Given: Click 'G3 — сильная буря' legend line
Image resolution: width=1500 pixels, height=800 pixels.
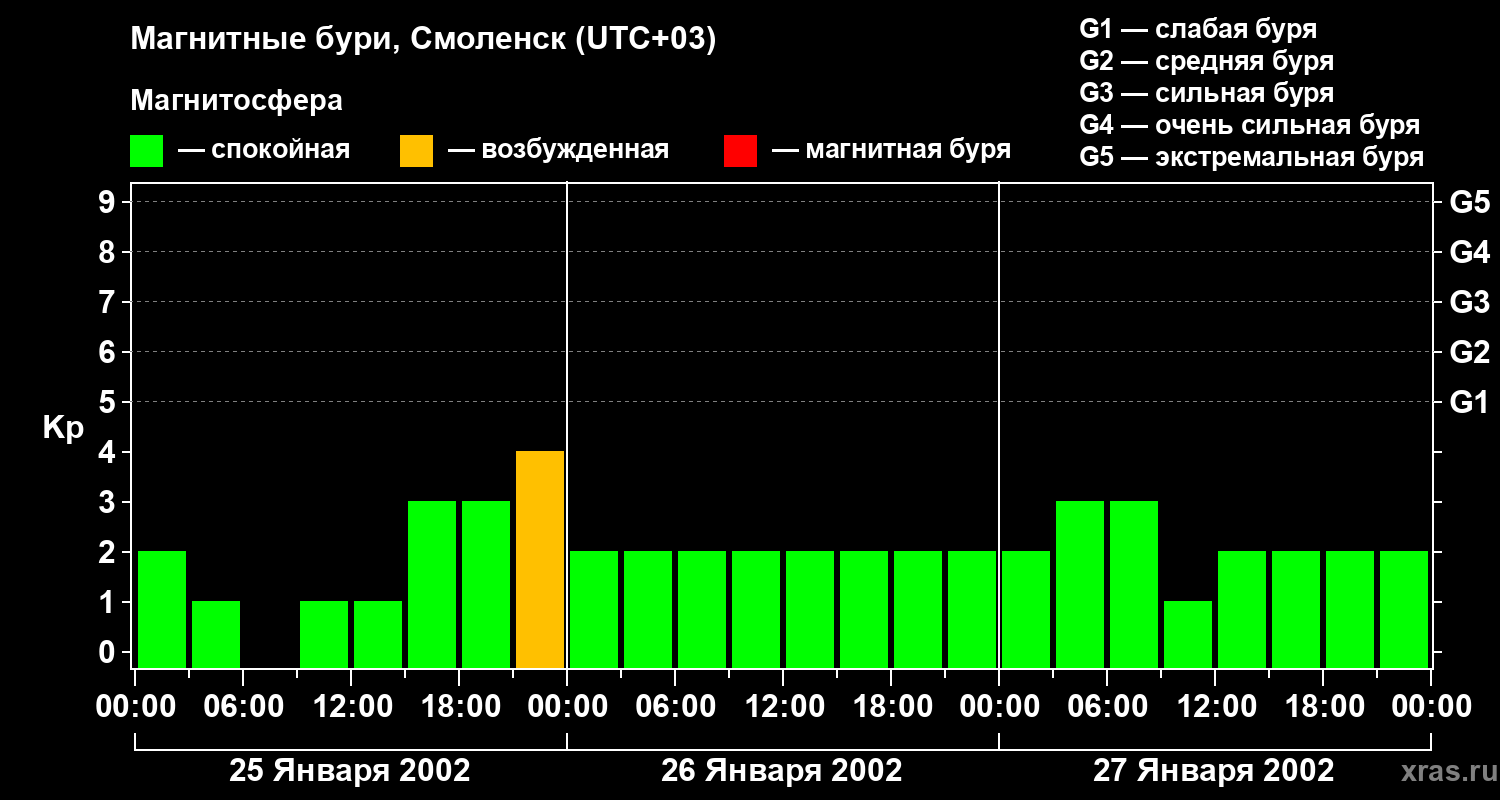Looking at the screenshot, I should tap(1207, 93).
